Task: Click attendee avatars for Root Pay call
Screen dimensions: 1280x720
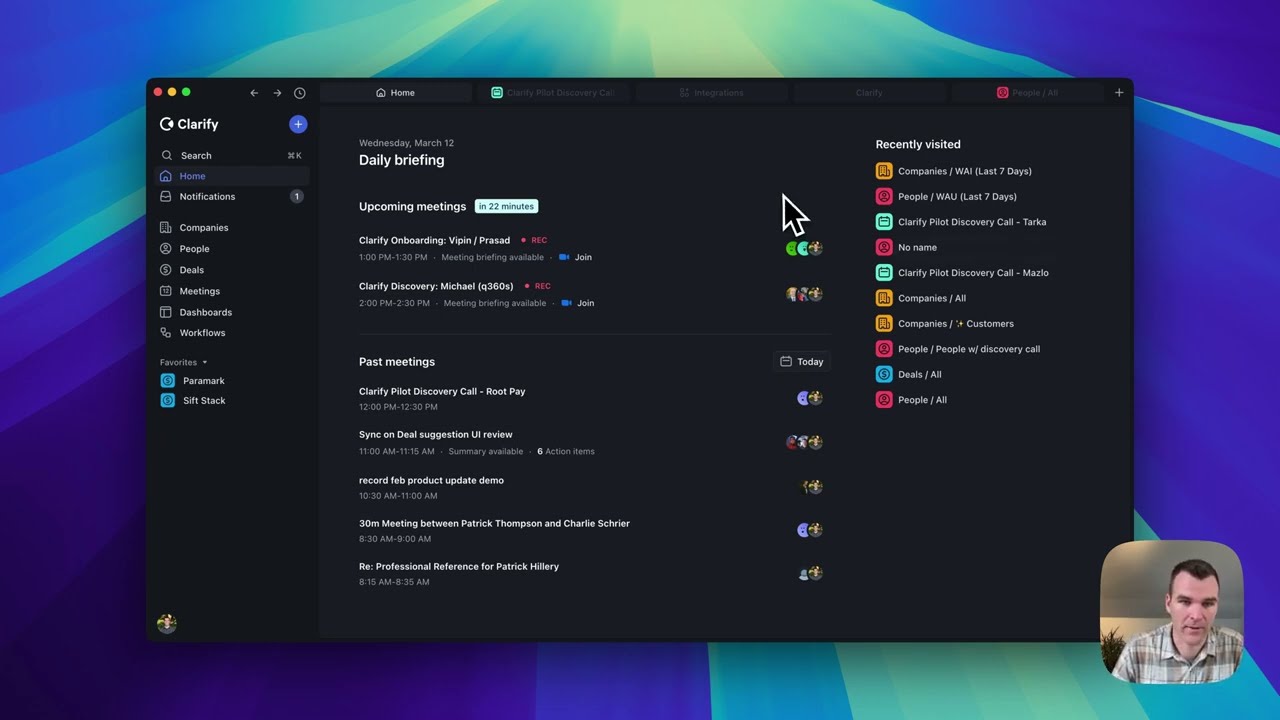Action: [x=809, y=398]
